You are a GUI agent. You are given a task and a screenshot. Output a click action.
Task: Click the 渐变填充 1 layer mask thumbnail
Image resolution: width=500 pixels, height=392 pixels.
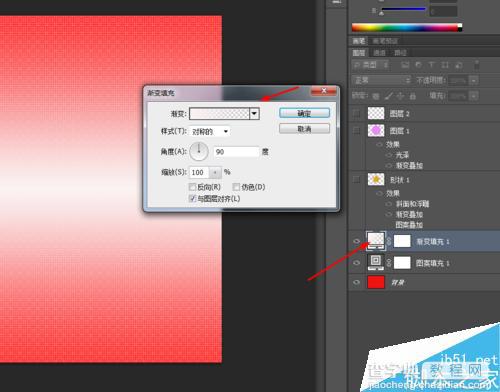[x=402, y=241]
